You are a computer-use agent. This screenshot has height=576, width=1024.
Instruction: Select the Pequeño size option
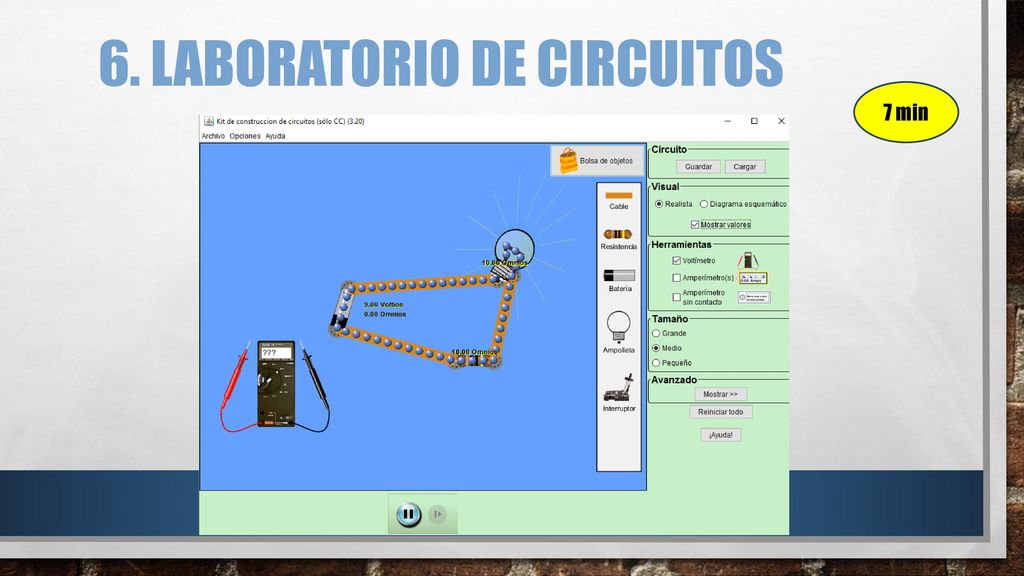tap(656, 363)
